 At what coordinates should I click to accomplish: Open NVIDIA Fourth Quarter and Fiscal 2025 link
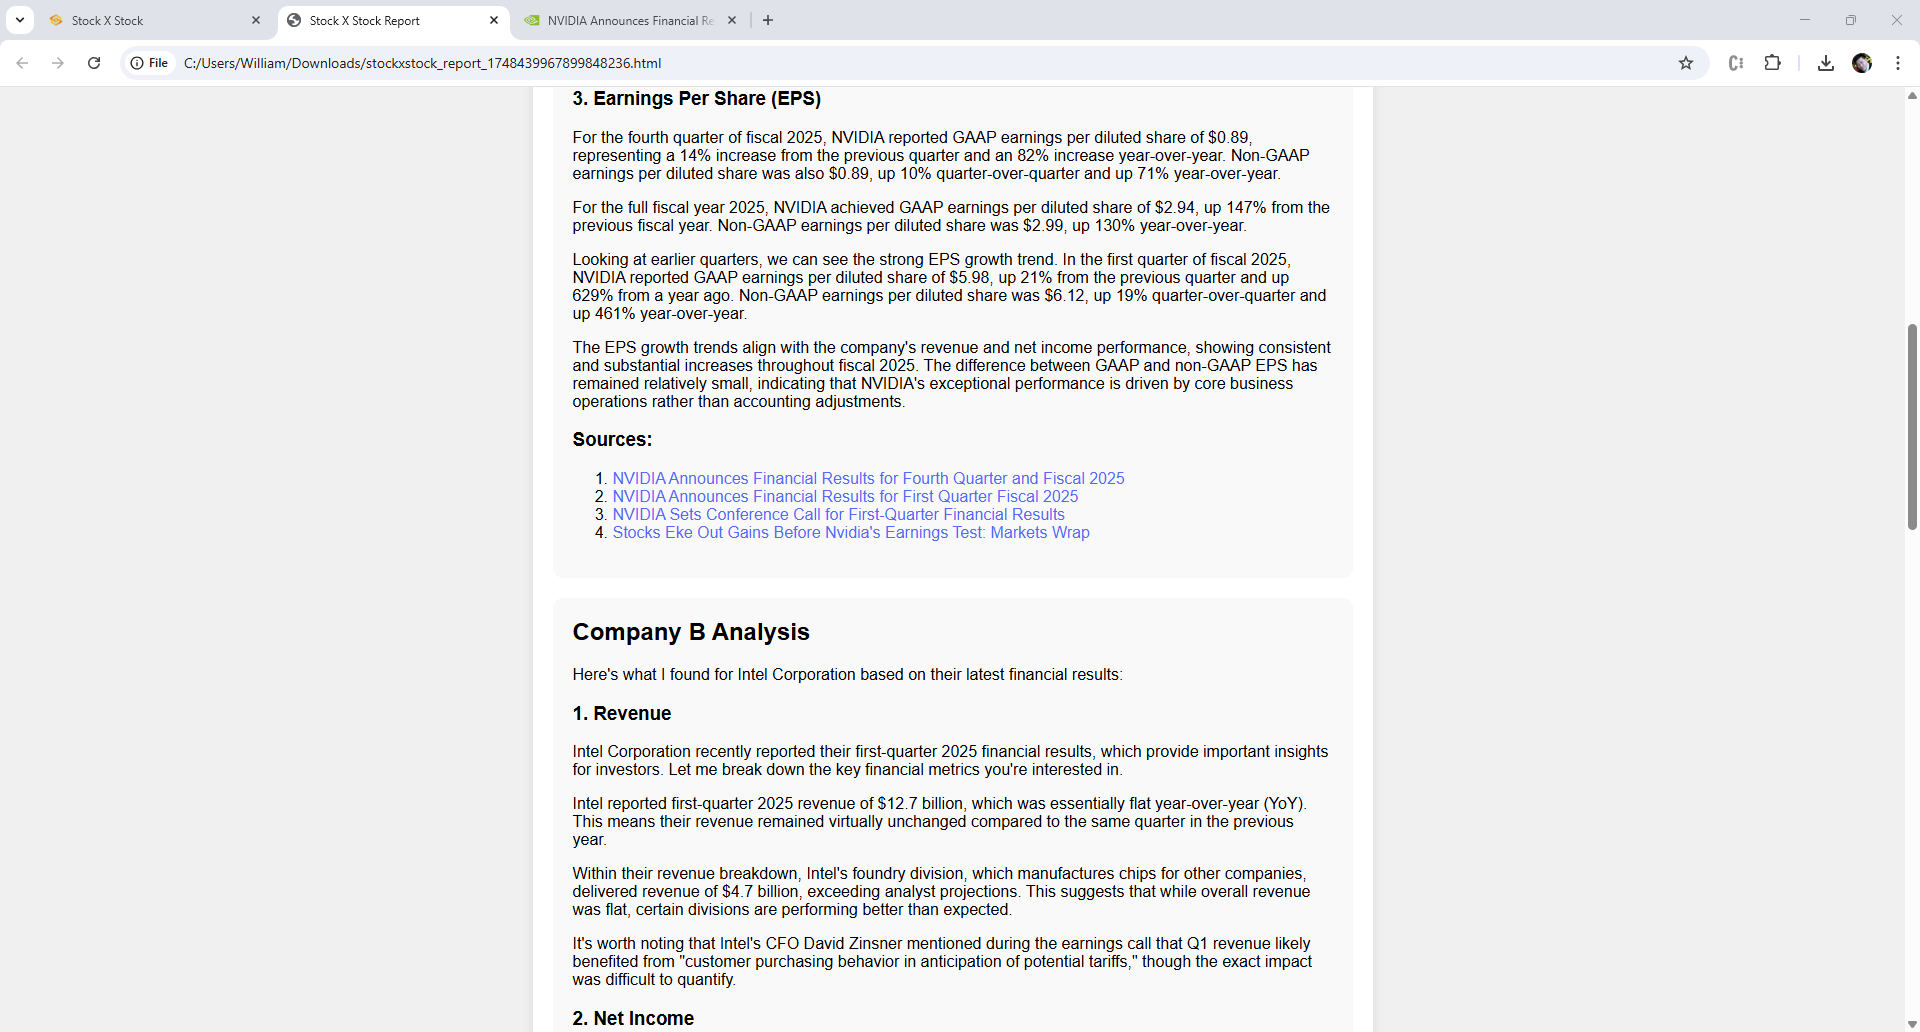tap(868, 478)
